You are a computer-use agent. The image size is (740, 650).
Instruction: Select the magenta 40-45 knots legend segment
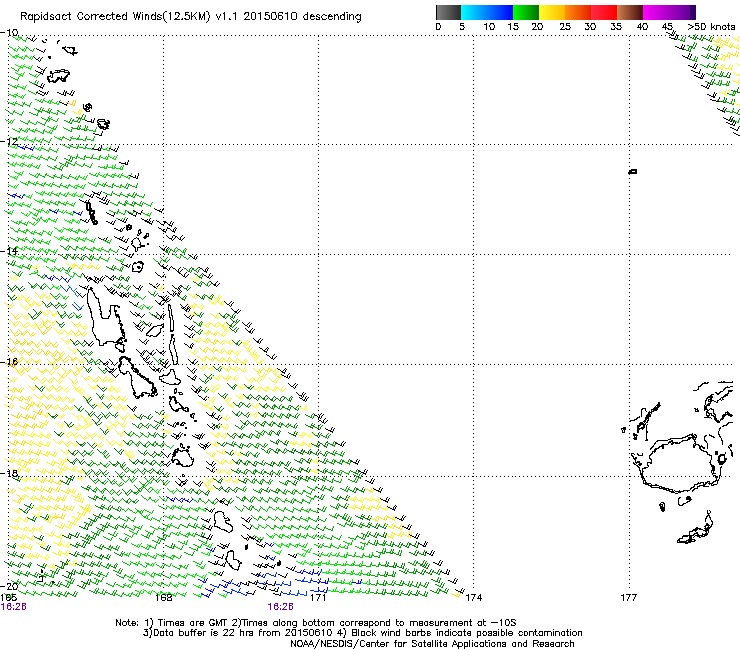656,12
